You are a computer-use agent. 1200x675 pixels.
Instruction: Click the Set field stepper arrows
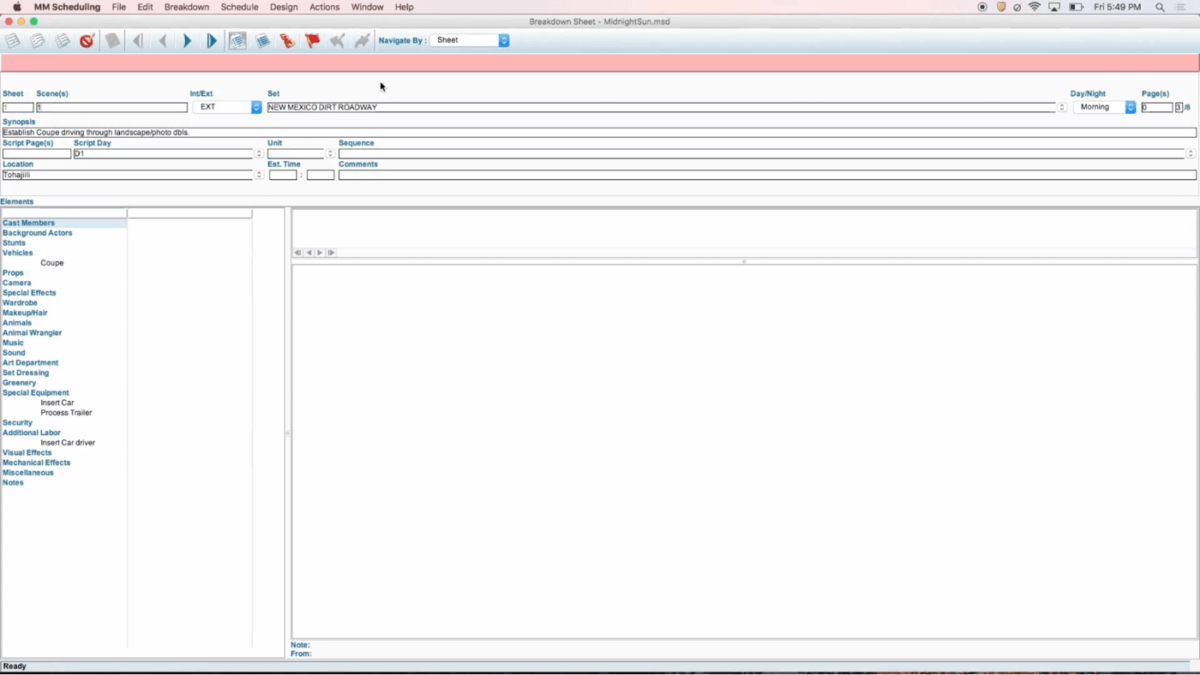point(1062,107)
